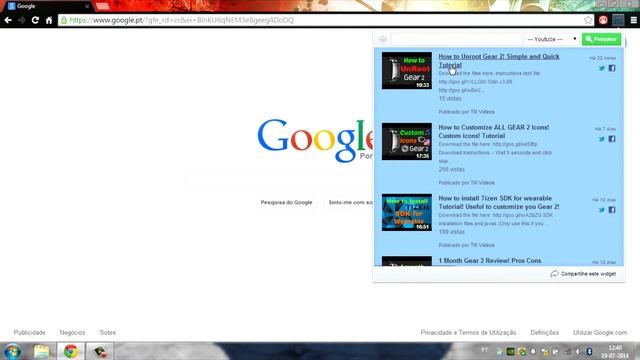Click the faded logo icon beside widget search box
The image size is (640, 360).
[x=382, y=39]
